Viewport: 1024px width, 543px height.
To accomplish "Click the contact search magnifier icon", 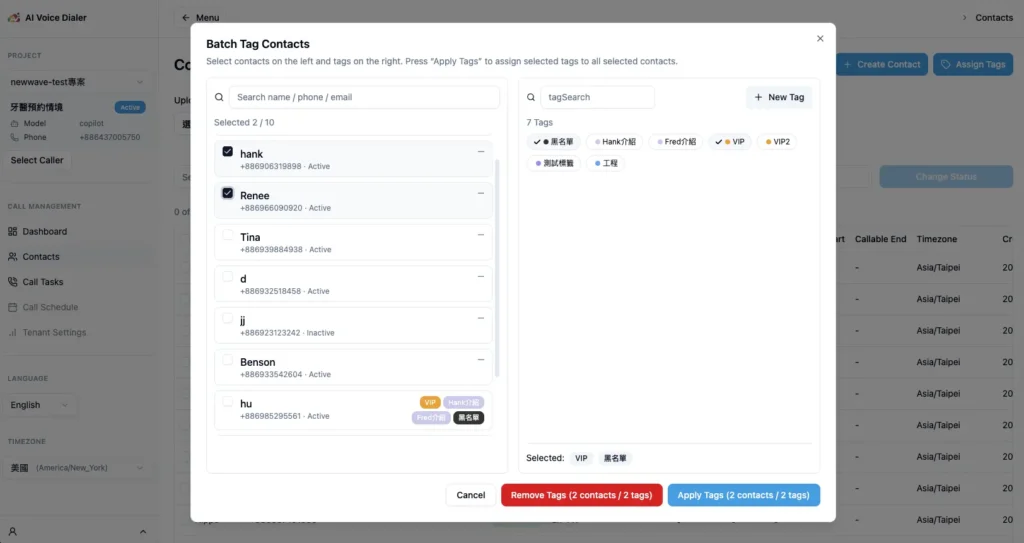I will click(x=220, y=98).
